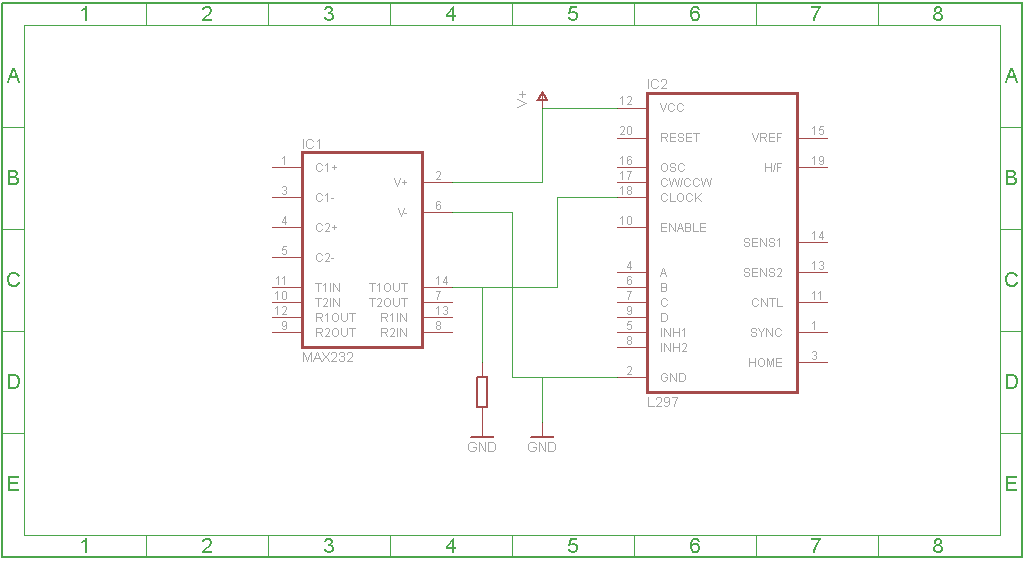The height and width of the screenshot is (561, 1026).
Task: Click the CNTL pin label
Action: pos(767,303)
